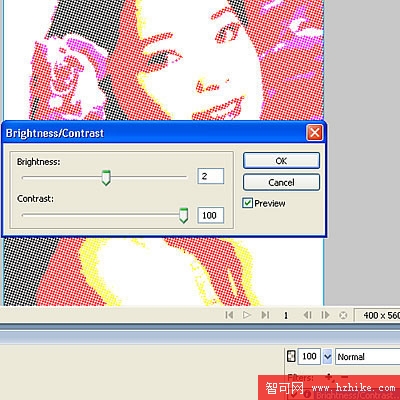Click OK in Brightness/Contrast dialog
The width and height of the screenshot is (400, 400).
(x=281, y=161)
